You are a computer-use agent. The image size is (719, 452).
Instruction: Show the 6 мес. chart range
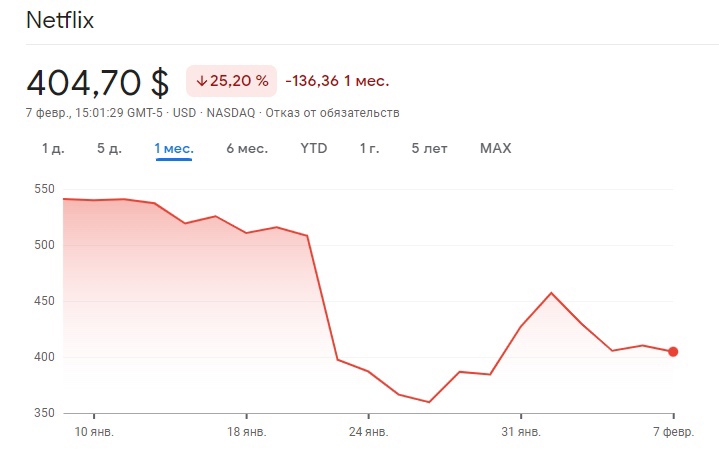coord(246,149)
